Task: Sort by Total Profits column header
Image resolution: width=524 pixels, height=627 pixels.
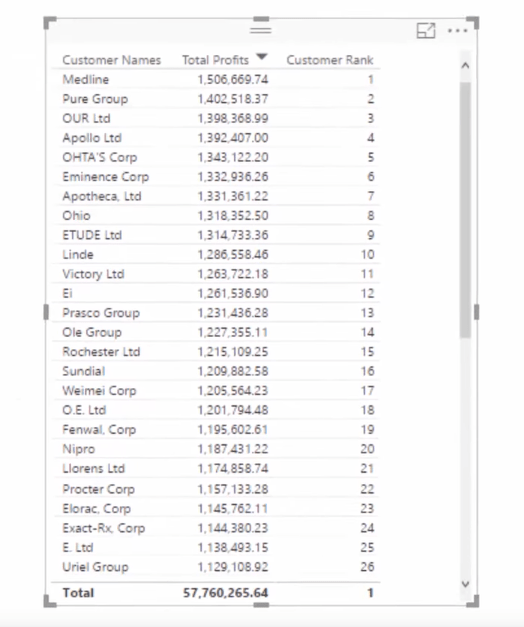Action: (216, 60)
